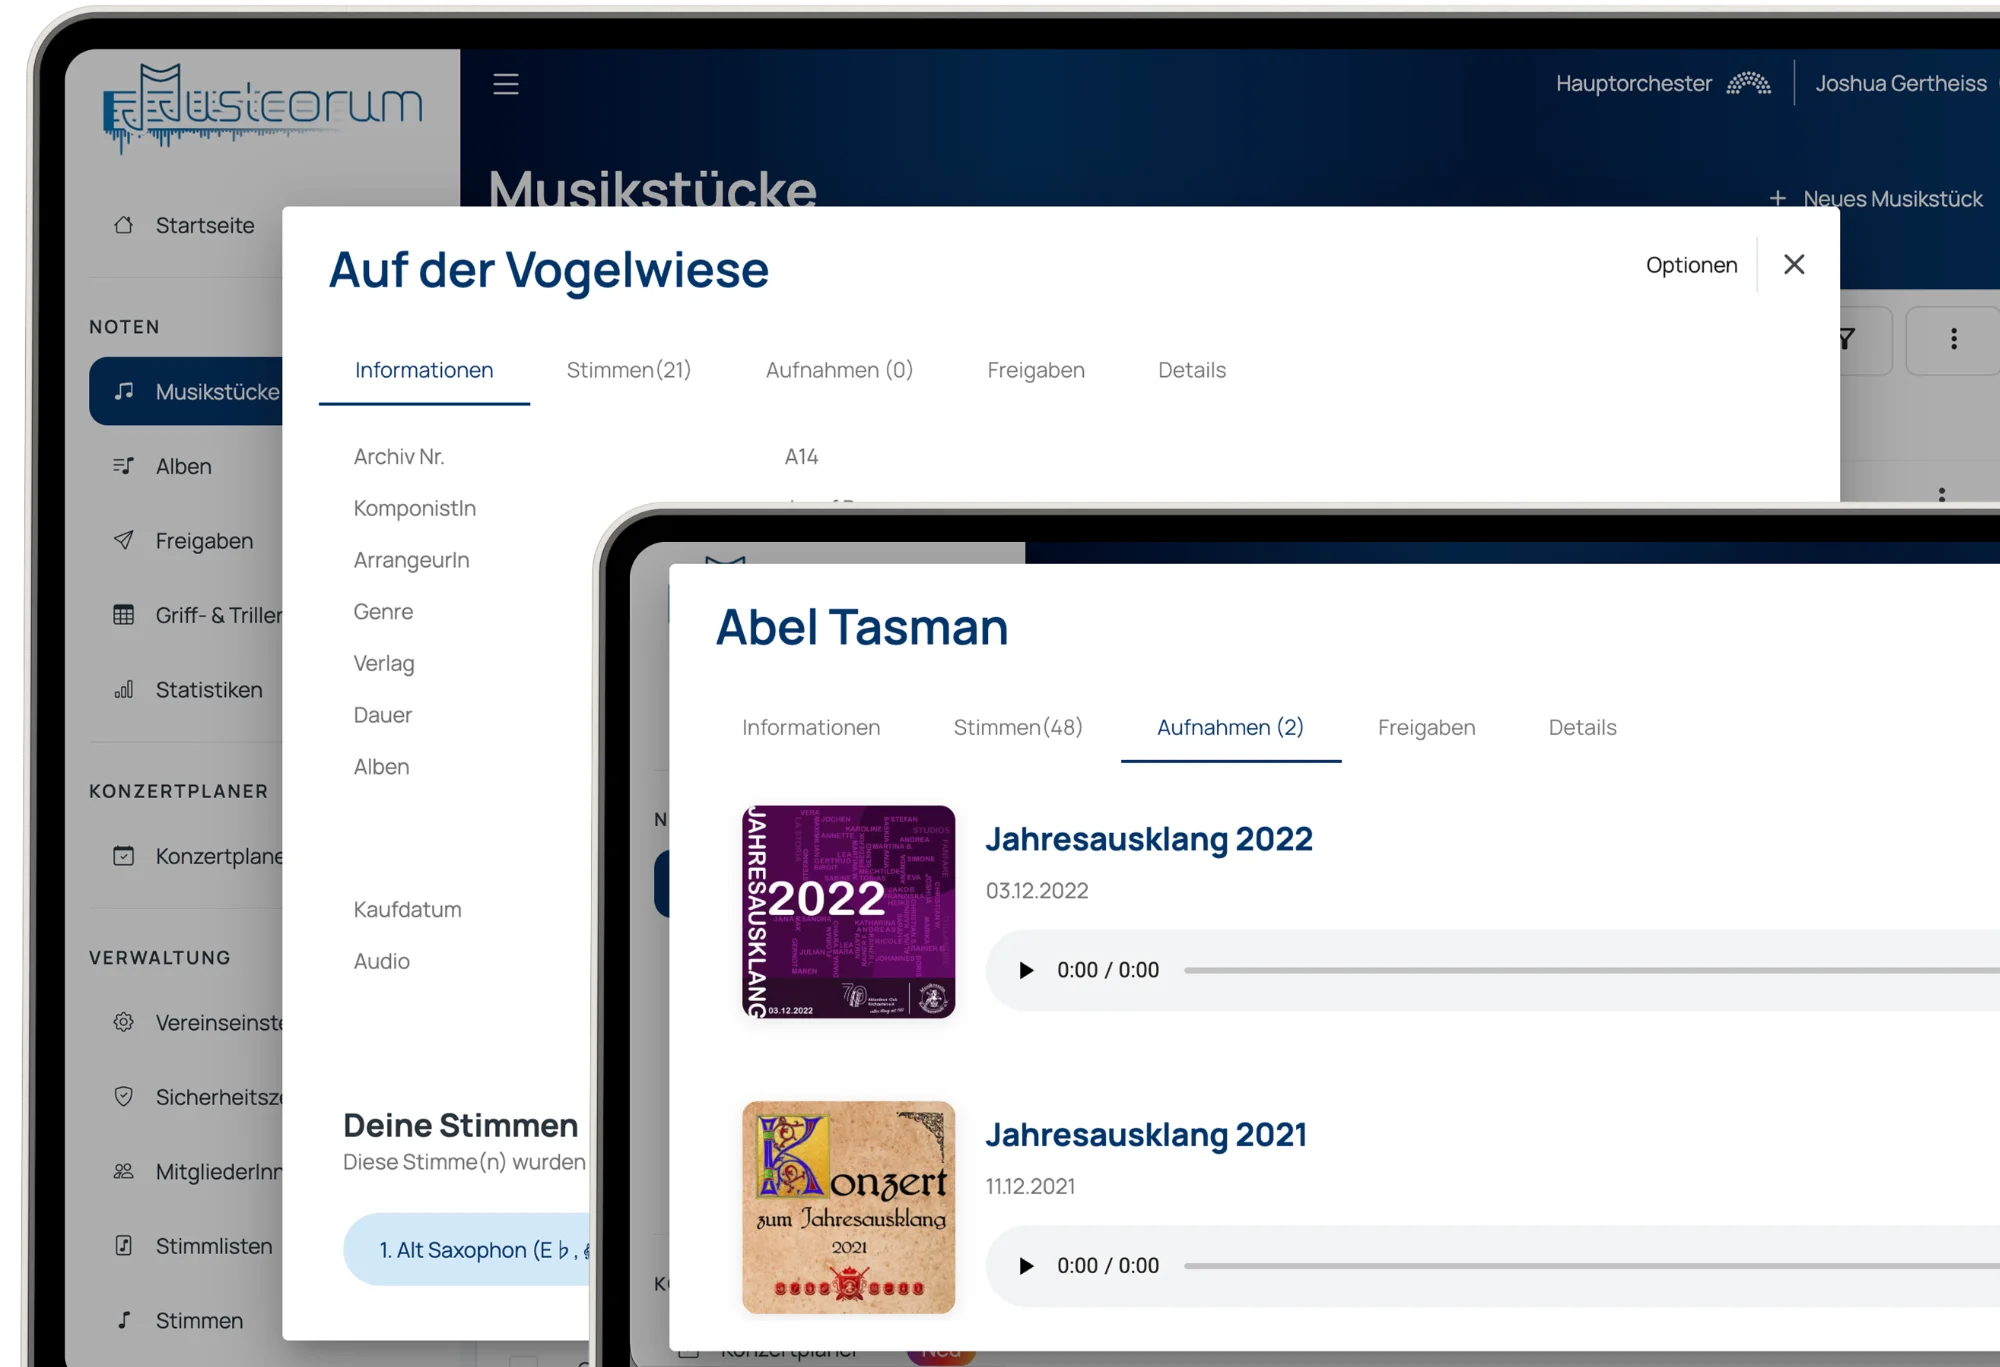
Task: Click the Vereinseinstellungen gear icon
Action: click(123, 1022)
